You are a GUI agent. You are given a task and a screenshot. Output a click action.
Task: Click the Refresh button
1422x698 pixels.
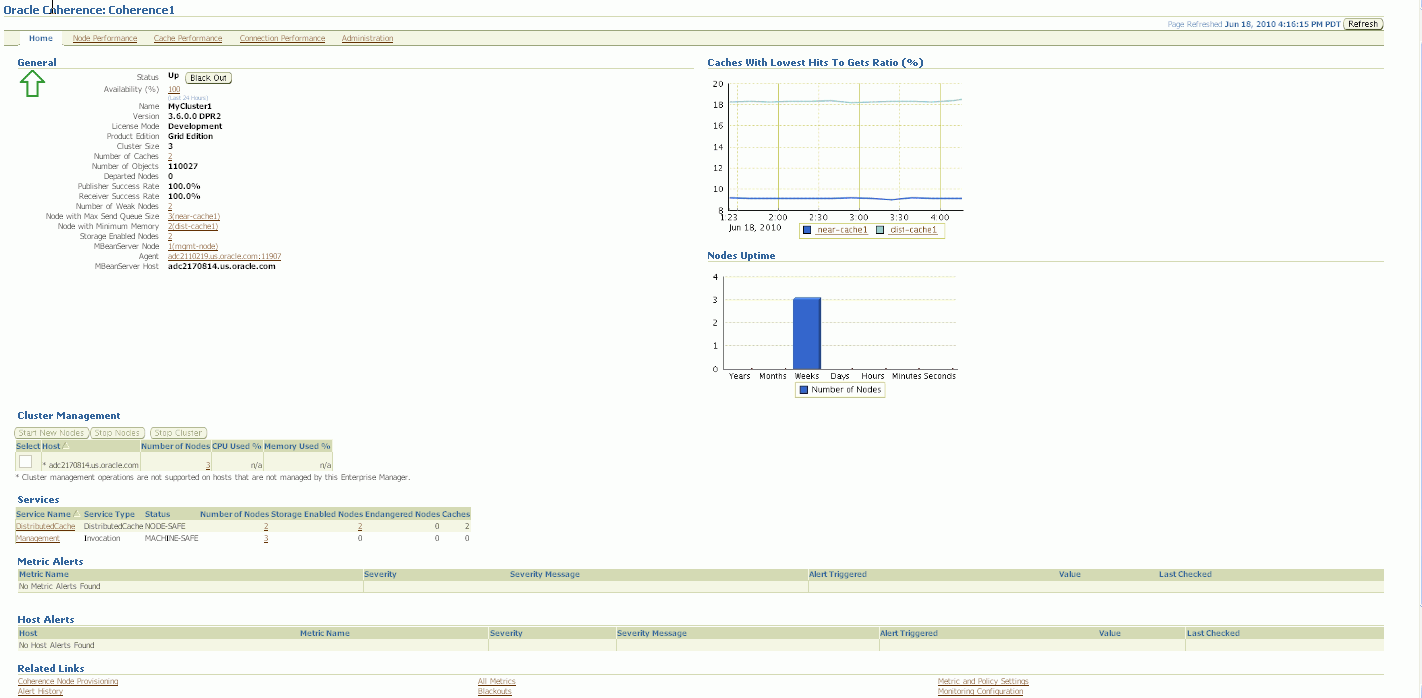[x=1363, y=24]
